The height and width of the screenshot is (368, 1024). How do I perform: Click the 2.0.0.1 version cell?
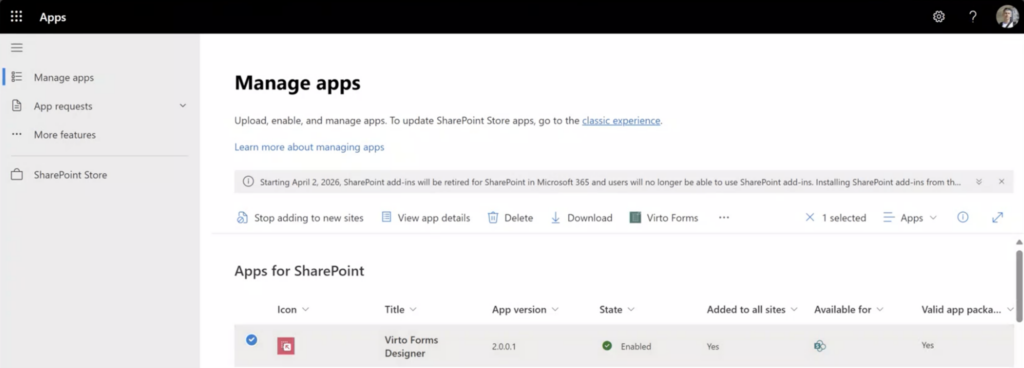[x=504, y=346]
